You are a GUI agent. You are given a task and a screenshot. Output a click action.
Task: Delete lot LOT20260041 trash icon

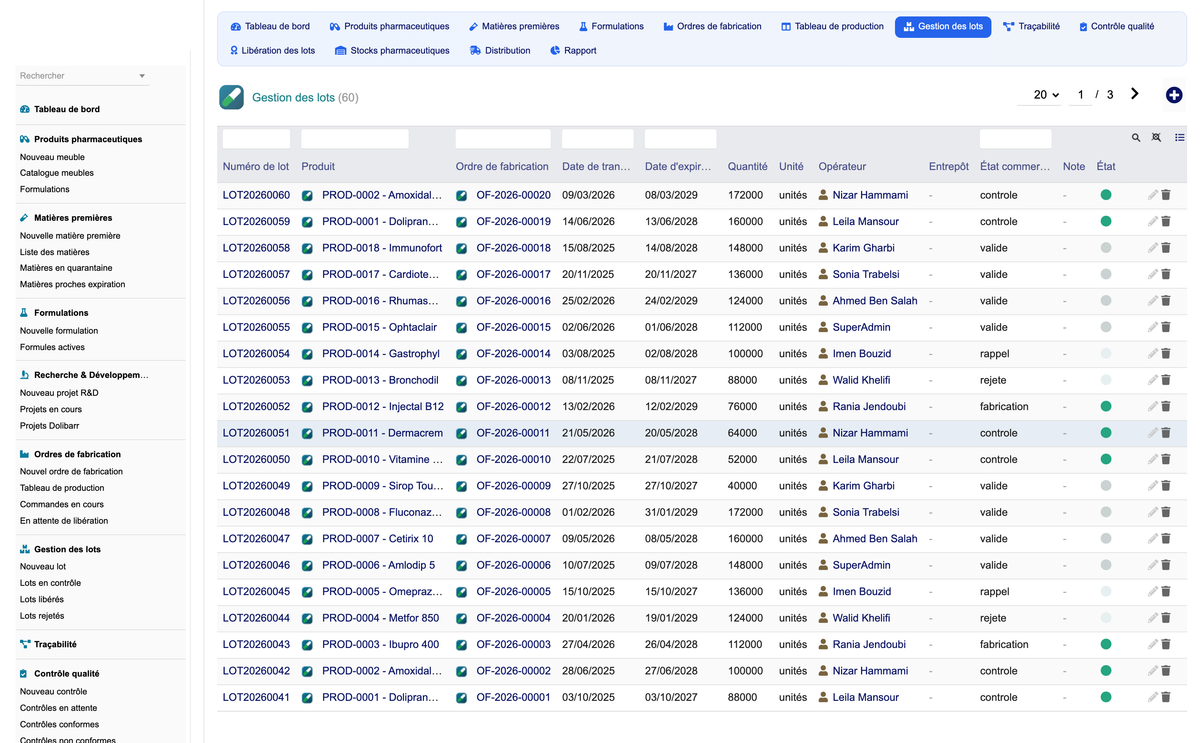tap(1166, 697)
